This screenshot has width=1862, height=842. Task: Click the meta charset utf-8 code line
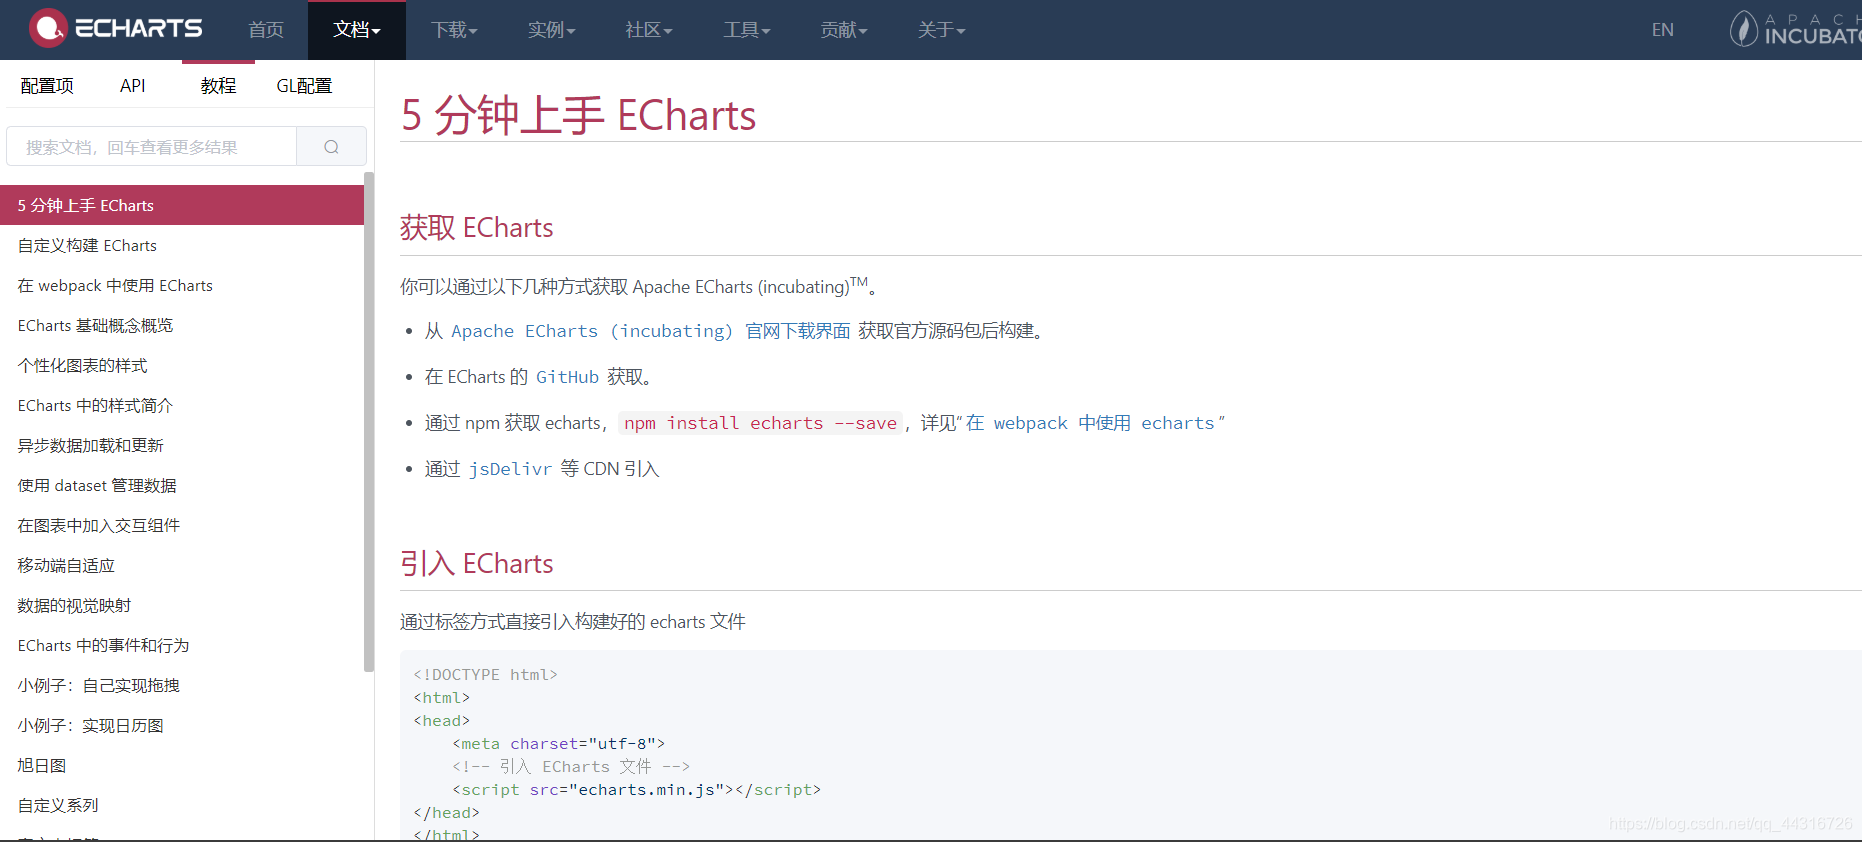click(x=558, y=744)
